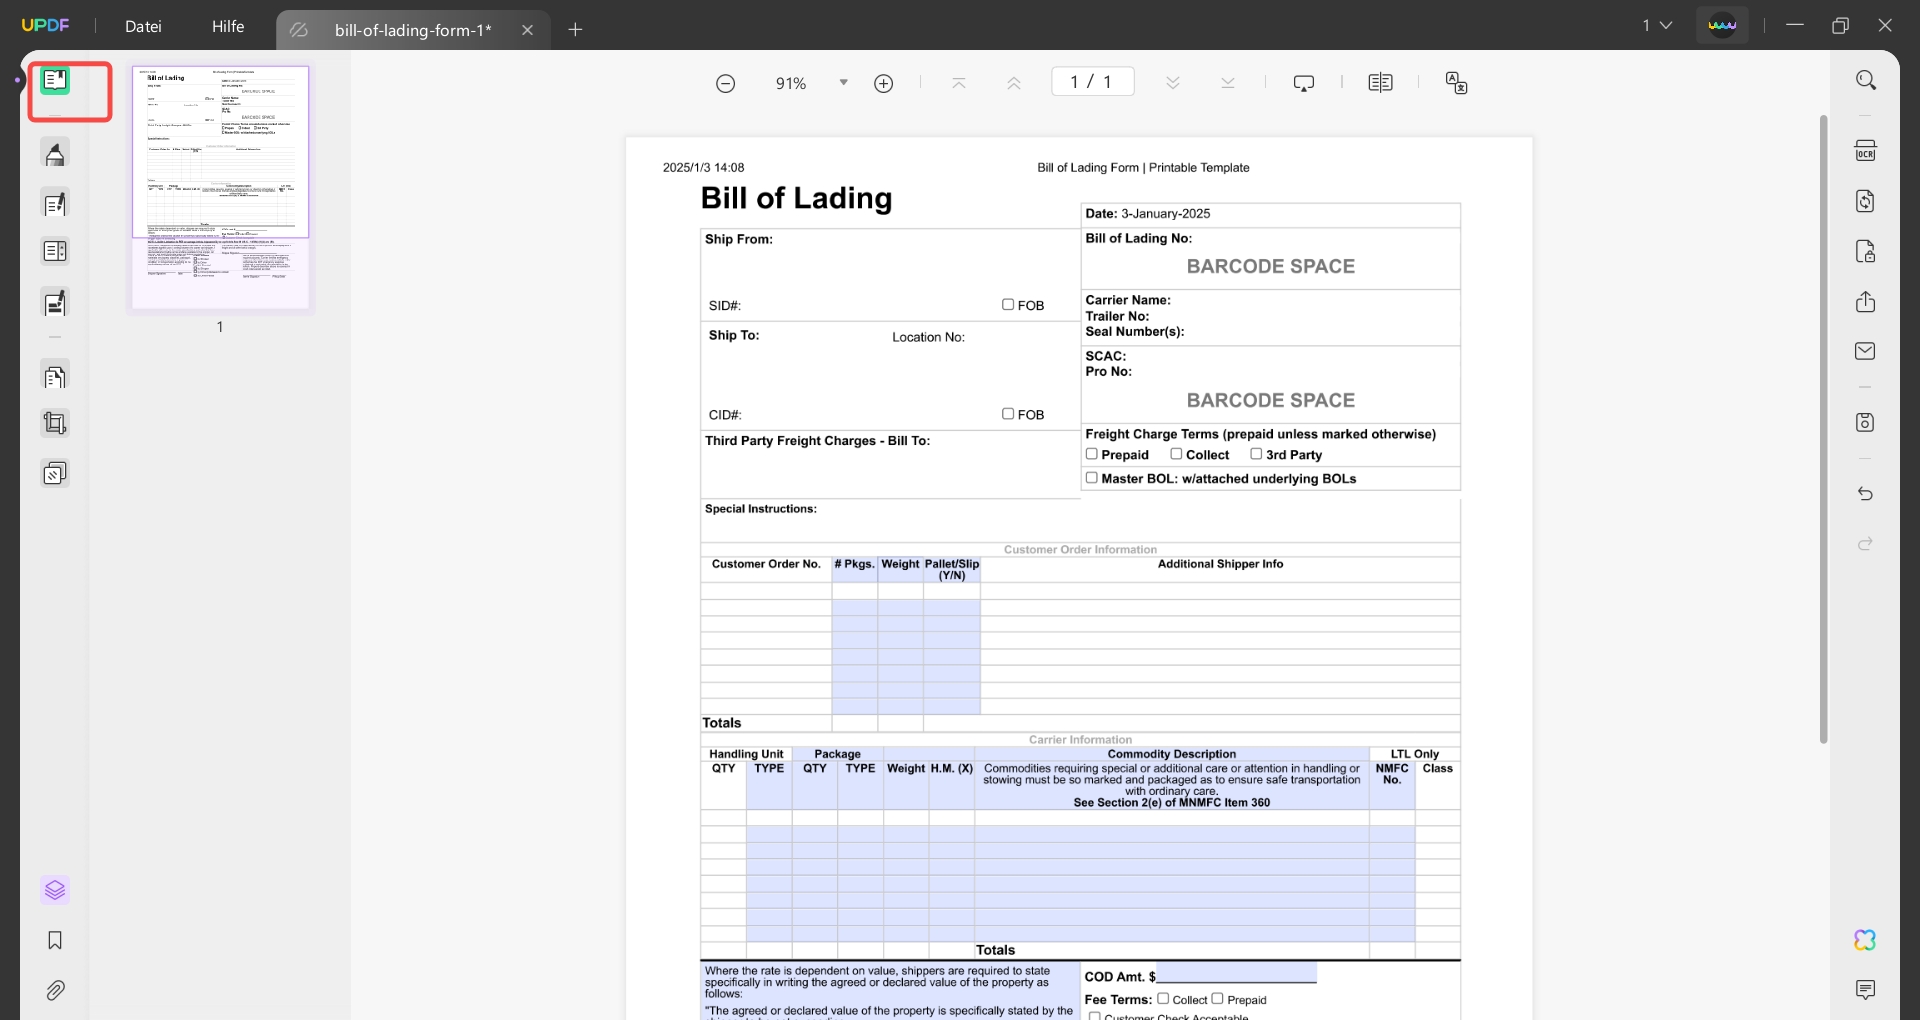Screen dimensions: 1920x1020
Task: Check Prepaid under Fee Terms
Action: pyautogui.click(x=1218, y=999)
